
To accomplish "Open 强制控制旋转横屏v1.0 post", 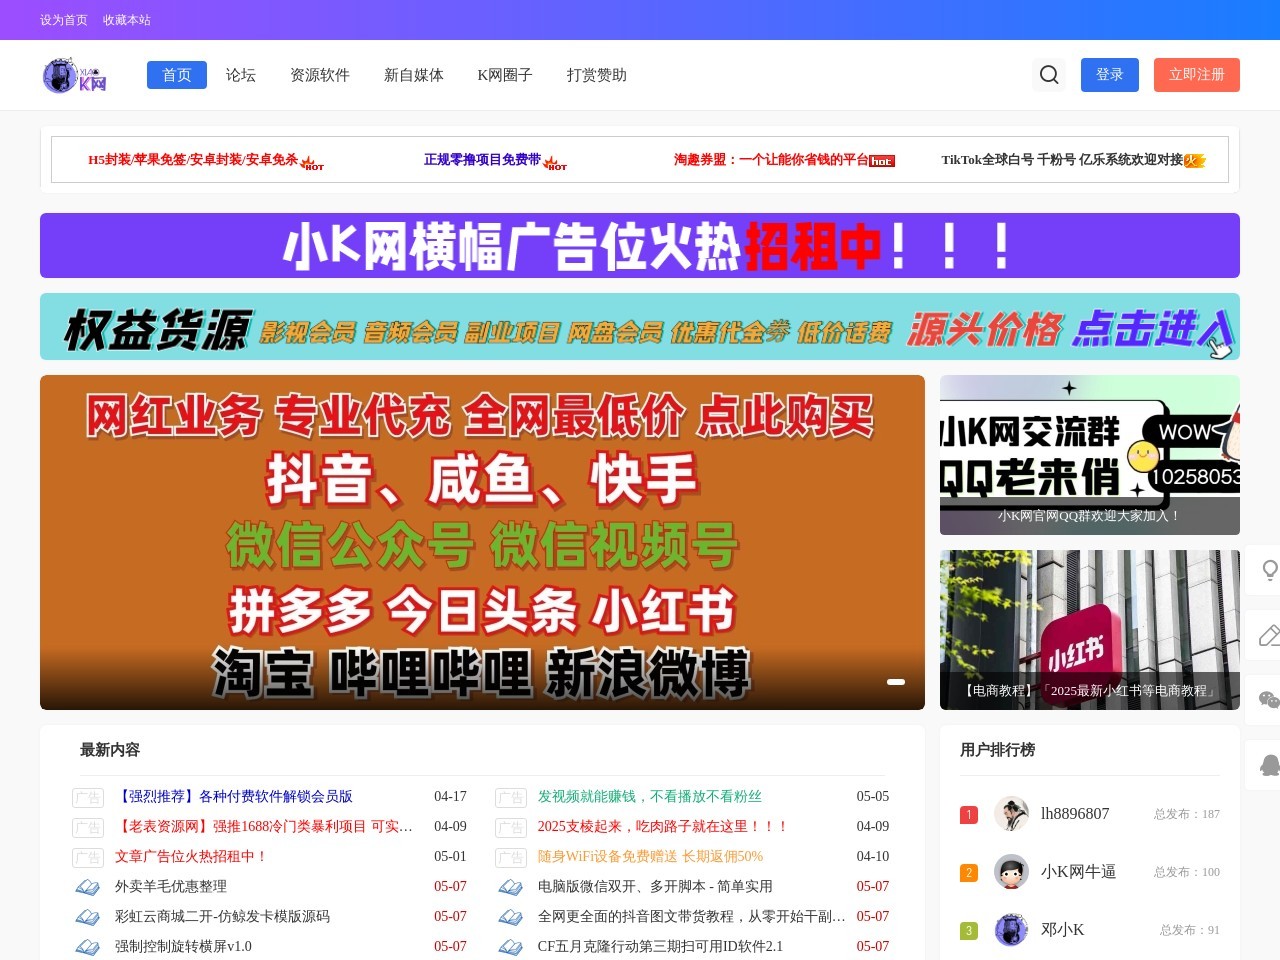I will click(x=183, y=947).
